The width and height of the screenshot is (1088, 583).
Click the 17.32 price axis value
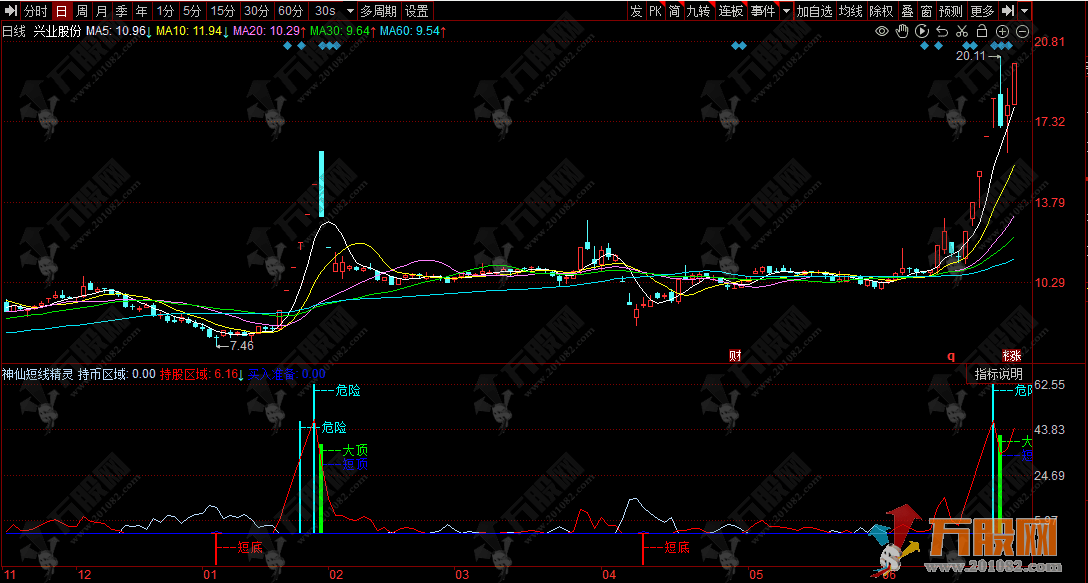(x=1048, y=122)
